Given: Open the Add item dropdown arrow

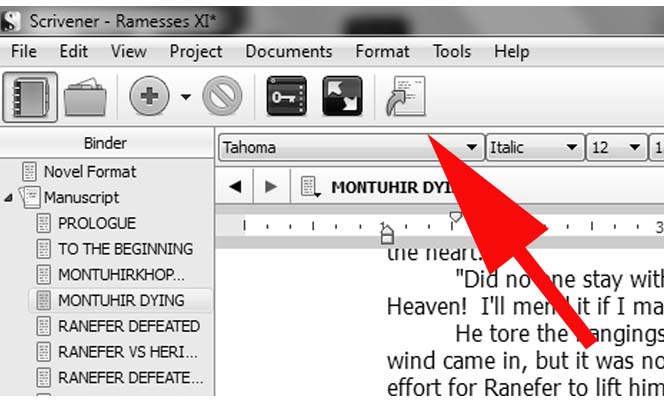Looking at the screenshot, I should (185, 98).
